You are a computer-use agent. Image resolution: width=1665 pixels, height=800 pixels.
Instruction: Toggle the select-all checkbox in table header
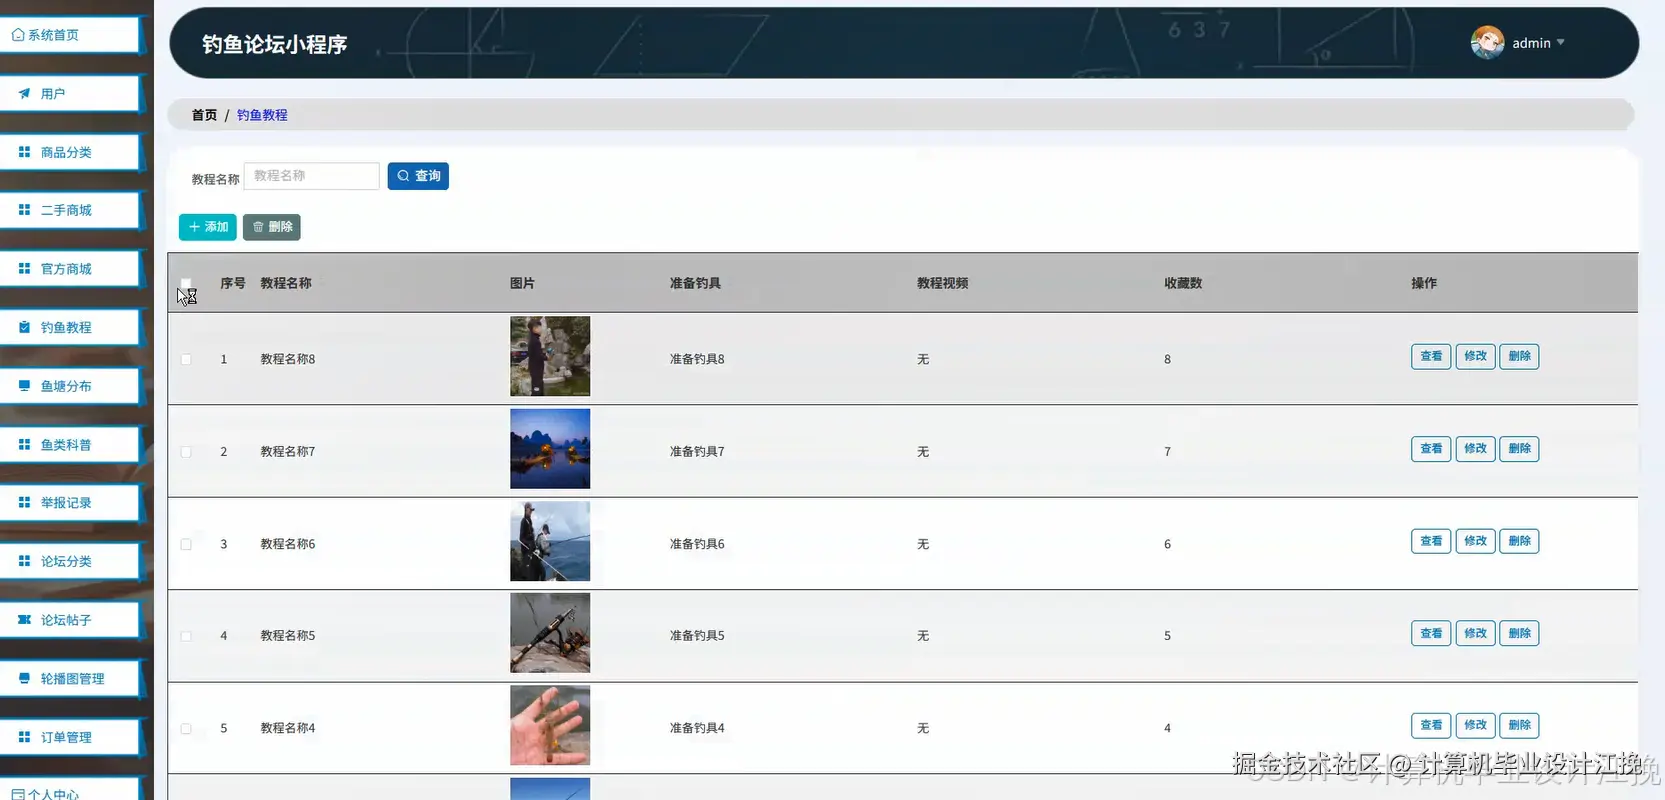[x=186, y=283]
